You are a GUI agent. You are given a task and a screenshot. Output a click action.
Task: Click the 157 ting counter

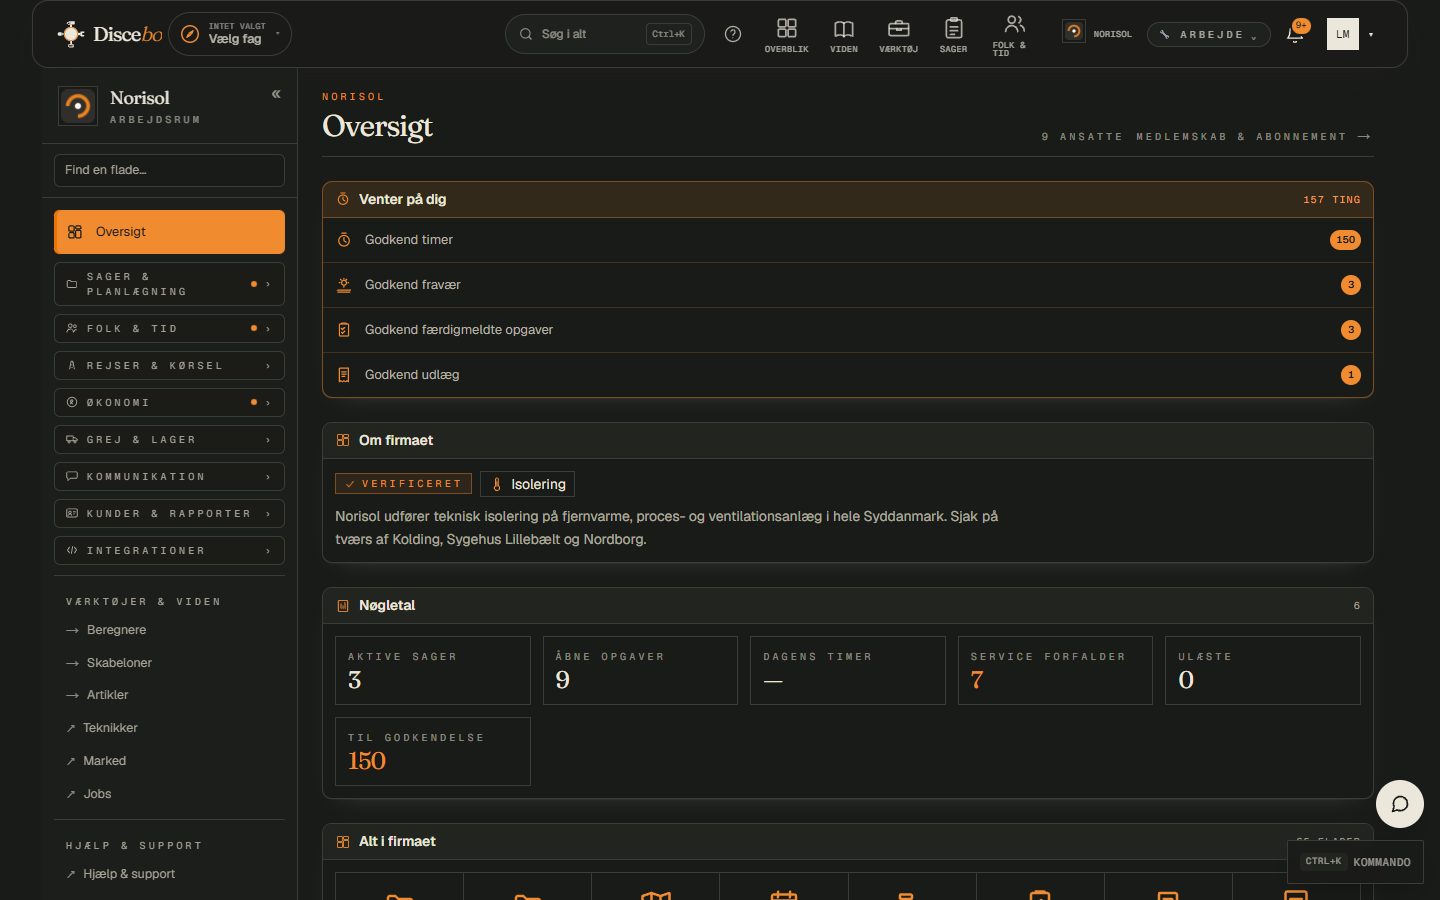[1332, 200]
